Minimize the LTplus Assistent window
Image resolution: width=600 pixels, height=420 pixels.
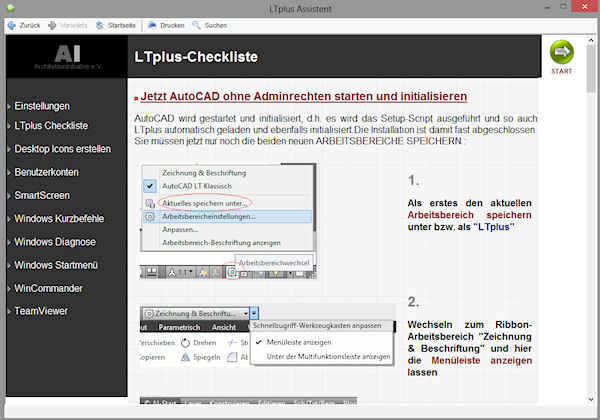[547, 7]
